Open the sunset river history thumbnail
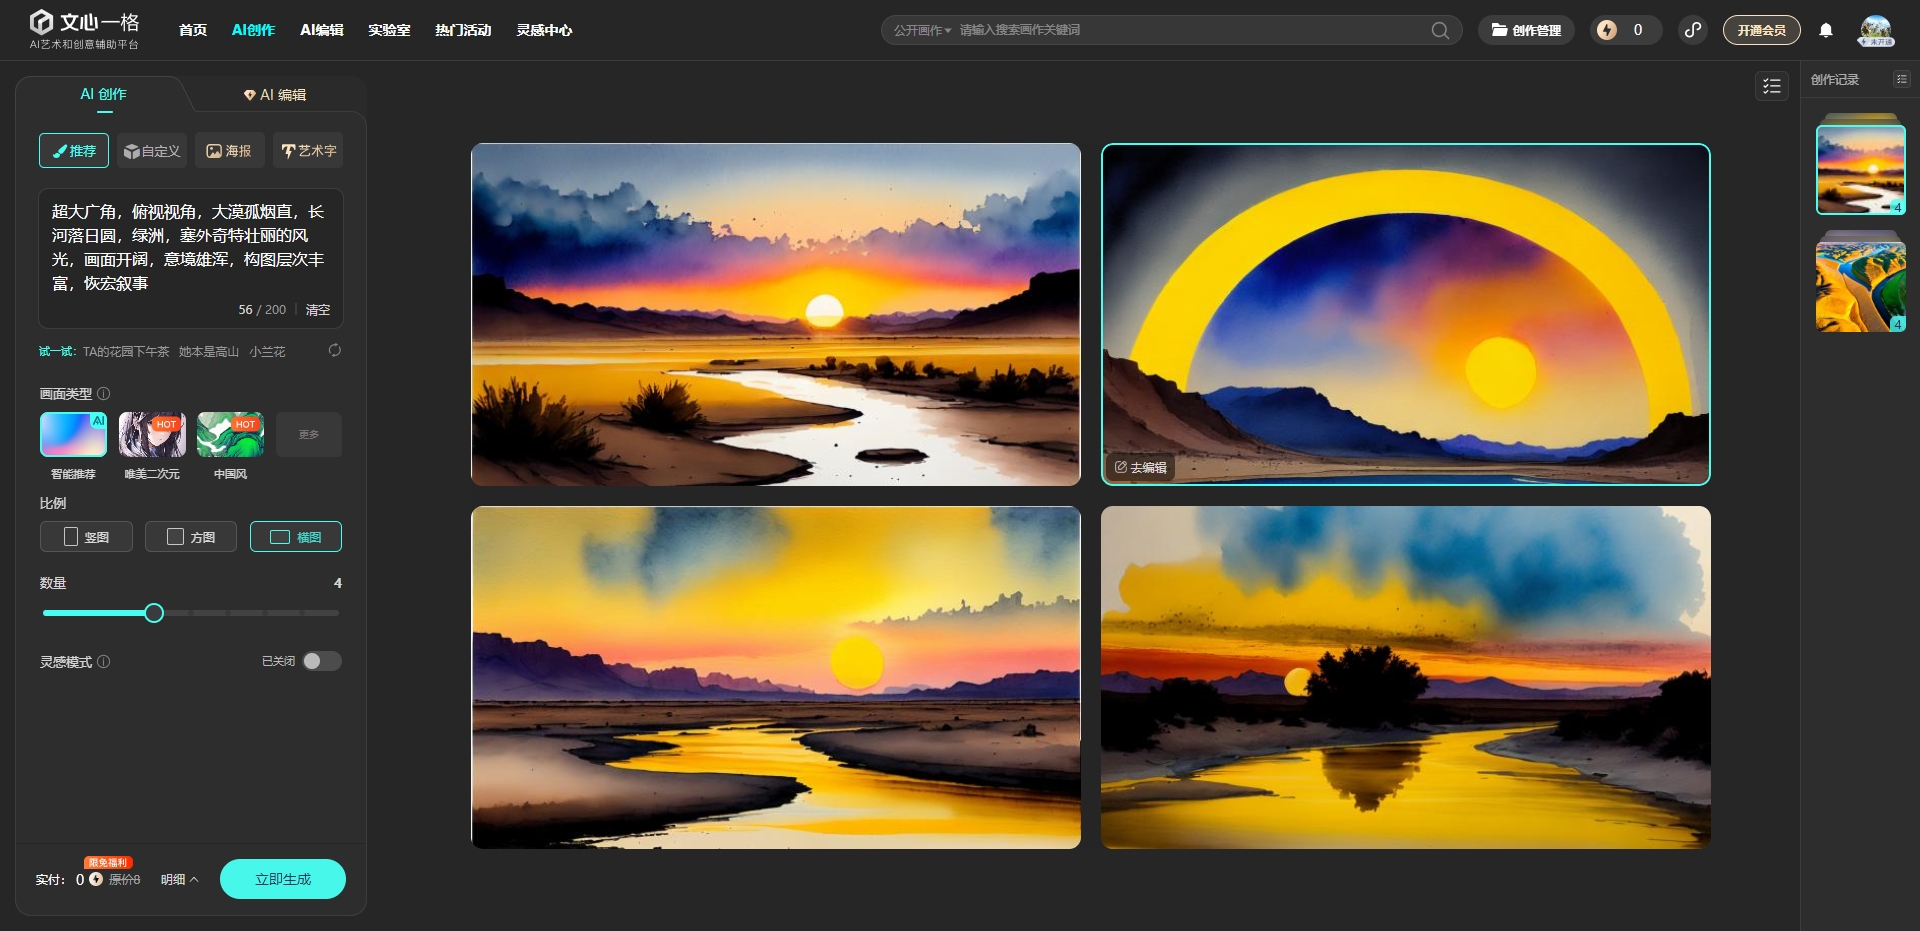The image size is (1920, 931). [1861, 169]
